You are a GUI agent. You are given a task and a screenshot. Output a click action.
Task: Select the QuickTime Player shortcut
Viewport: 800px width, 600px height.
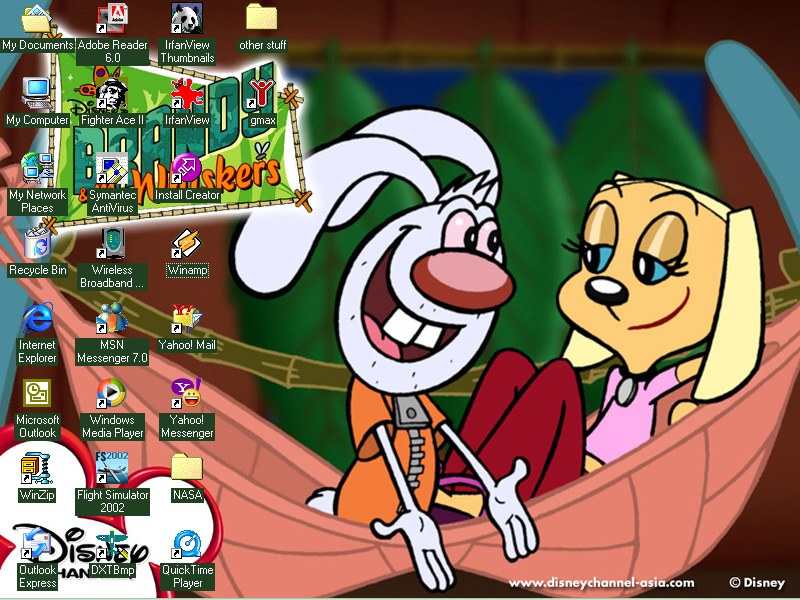tap(187, 544)
